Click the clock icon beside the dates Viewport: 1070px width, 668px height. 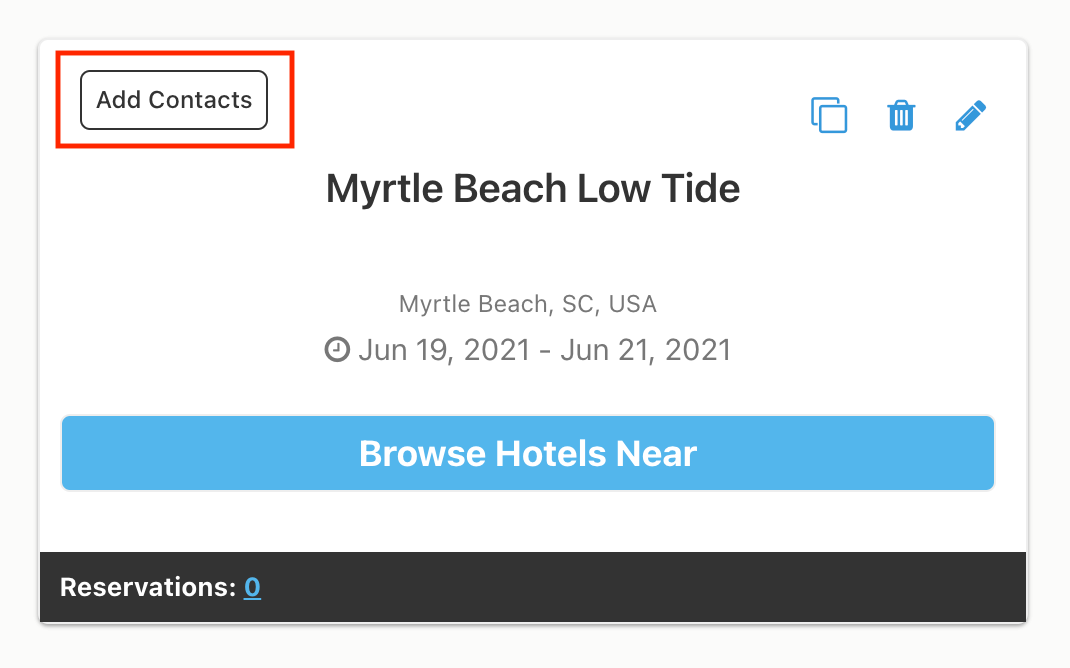(337, 349)
